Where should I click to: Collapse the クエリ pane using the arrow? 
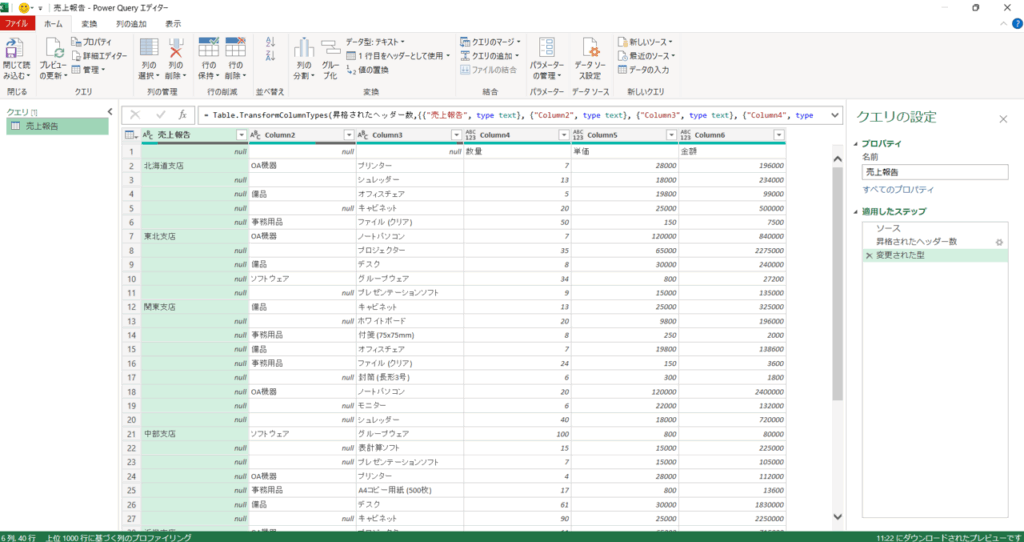110,112
